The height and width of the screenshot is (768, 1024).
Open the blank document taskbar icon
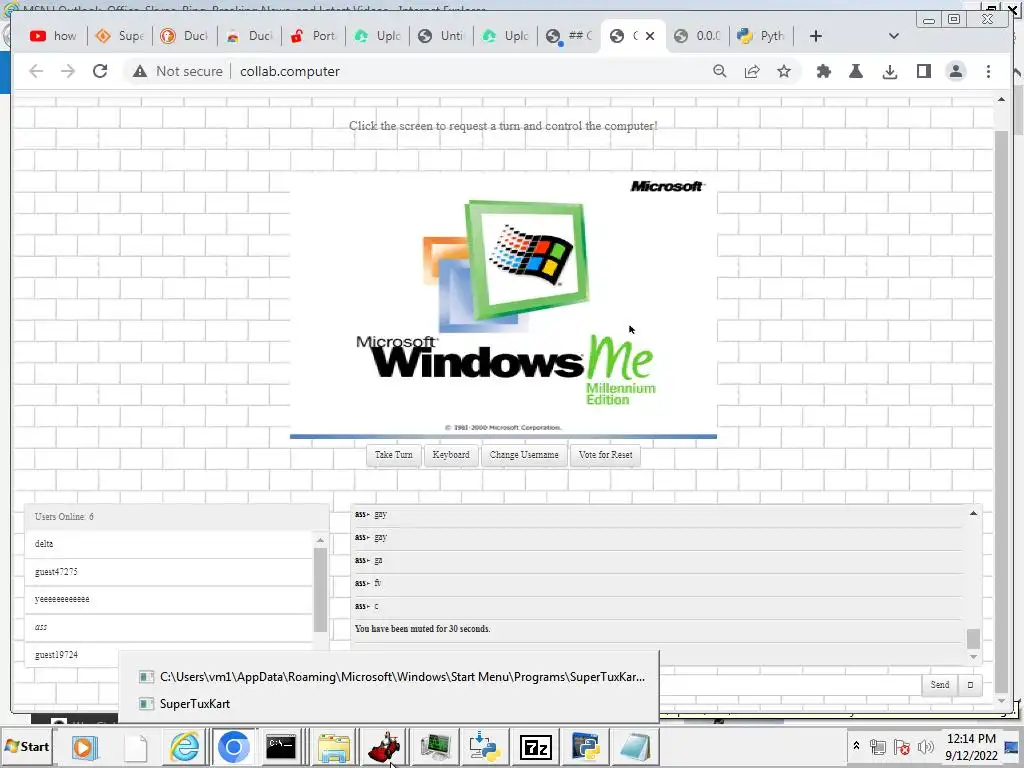(136, 746)
